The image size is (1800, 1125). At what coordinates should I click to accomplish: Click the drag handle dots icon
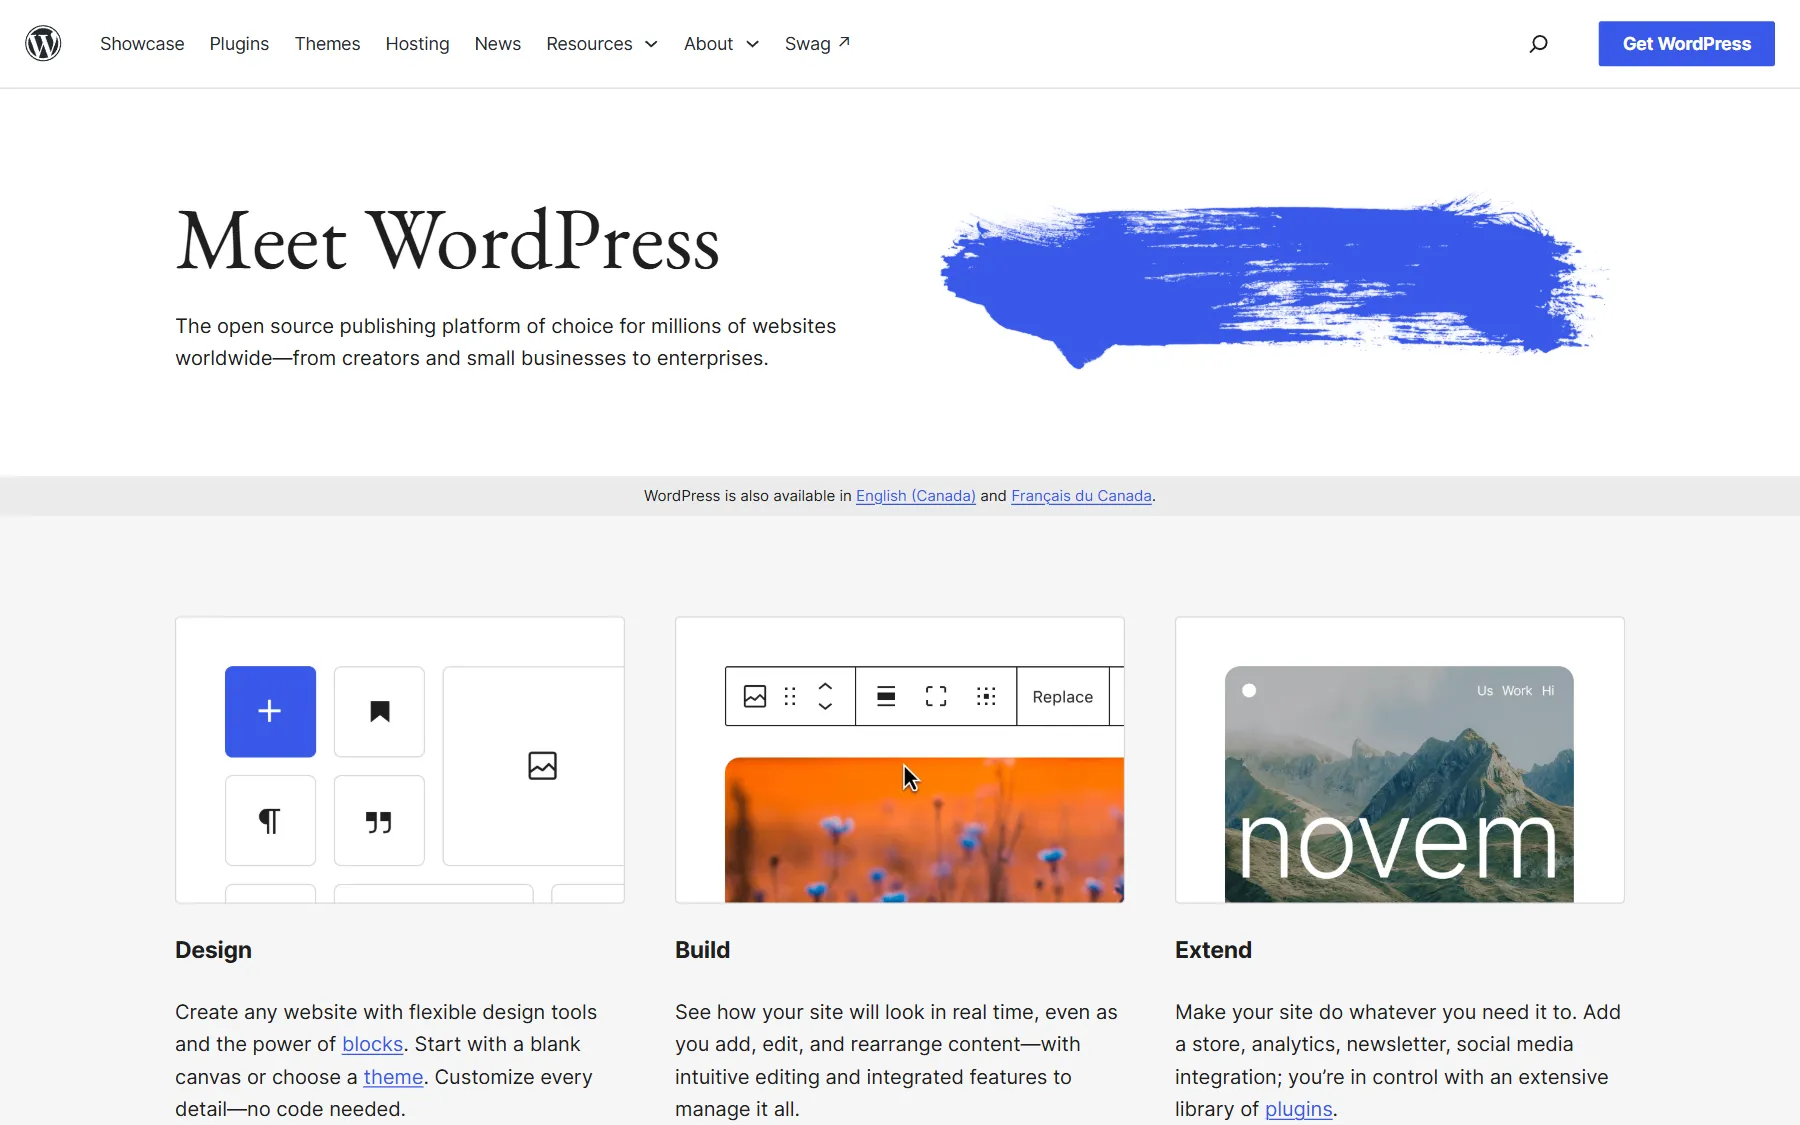pyautogui.click(x=790, y=696)
